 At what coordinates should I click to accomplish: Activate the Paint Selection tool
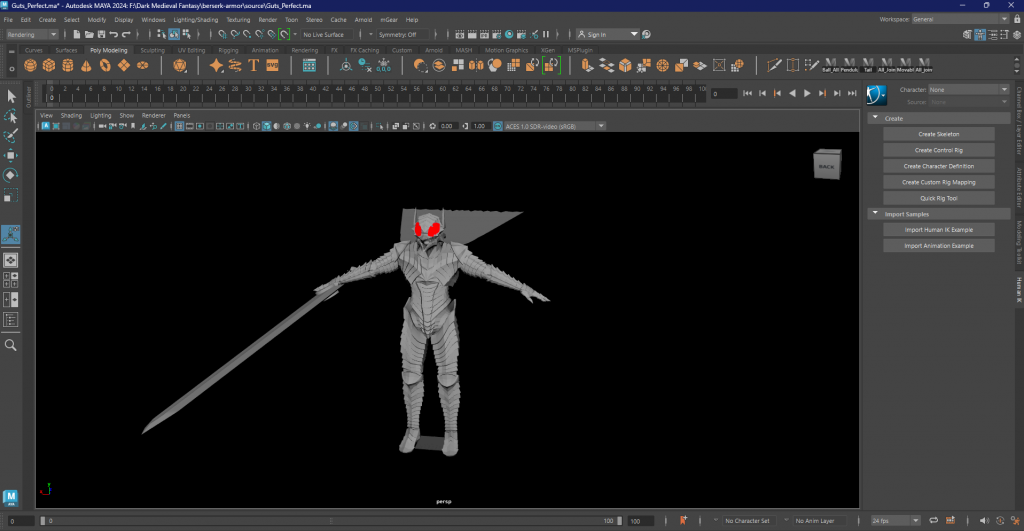12,135
